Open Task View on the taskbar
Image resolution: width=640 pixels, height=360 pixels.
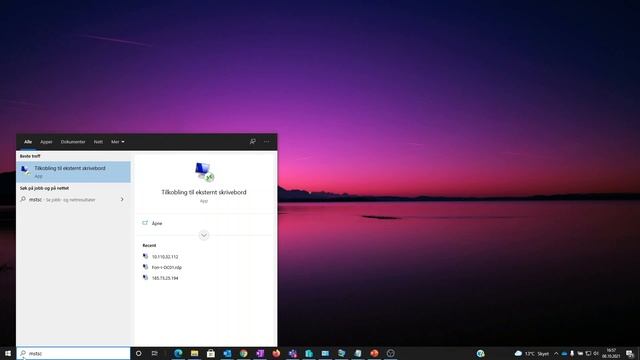point(154,353)
